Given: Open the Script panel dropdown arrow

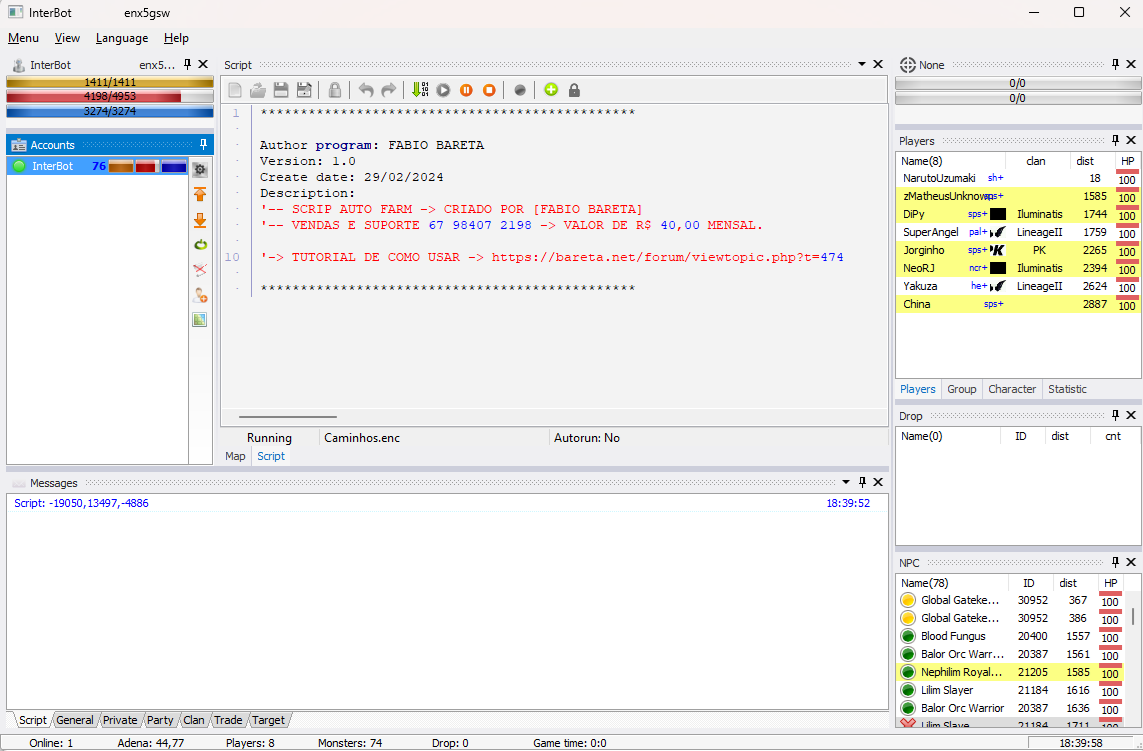Looking at the screenshot, I should click(862, 64).
